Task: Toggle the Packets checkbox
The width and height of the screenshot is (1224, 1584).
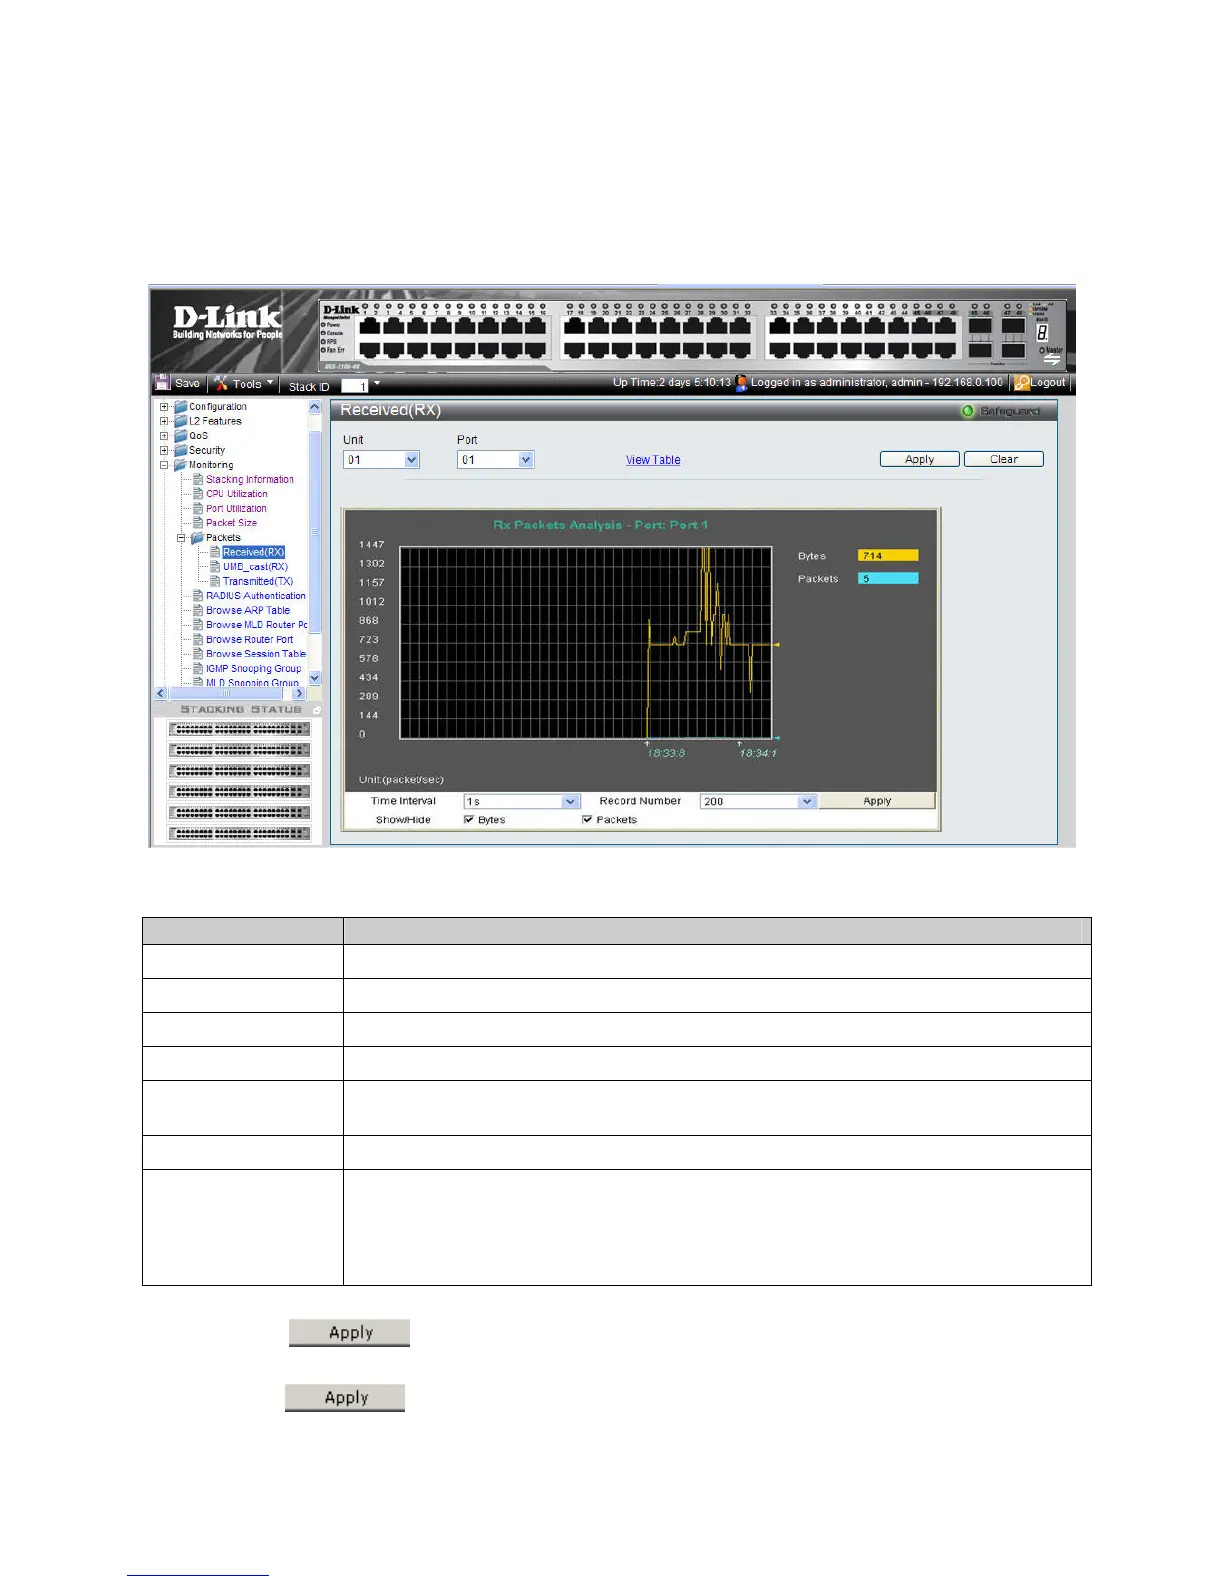Action: click(587, 820)
